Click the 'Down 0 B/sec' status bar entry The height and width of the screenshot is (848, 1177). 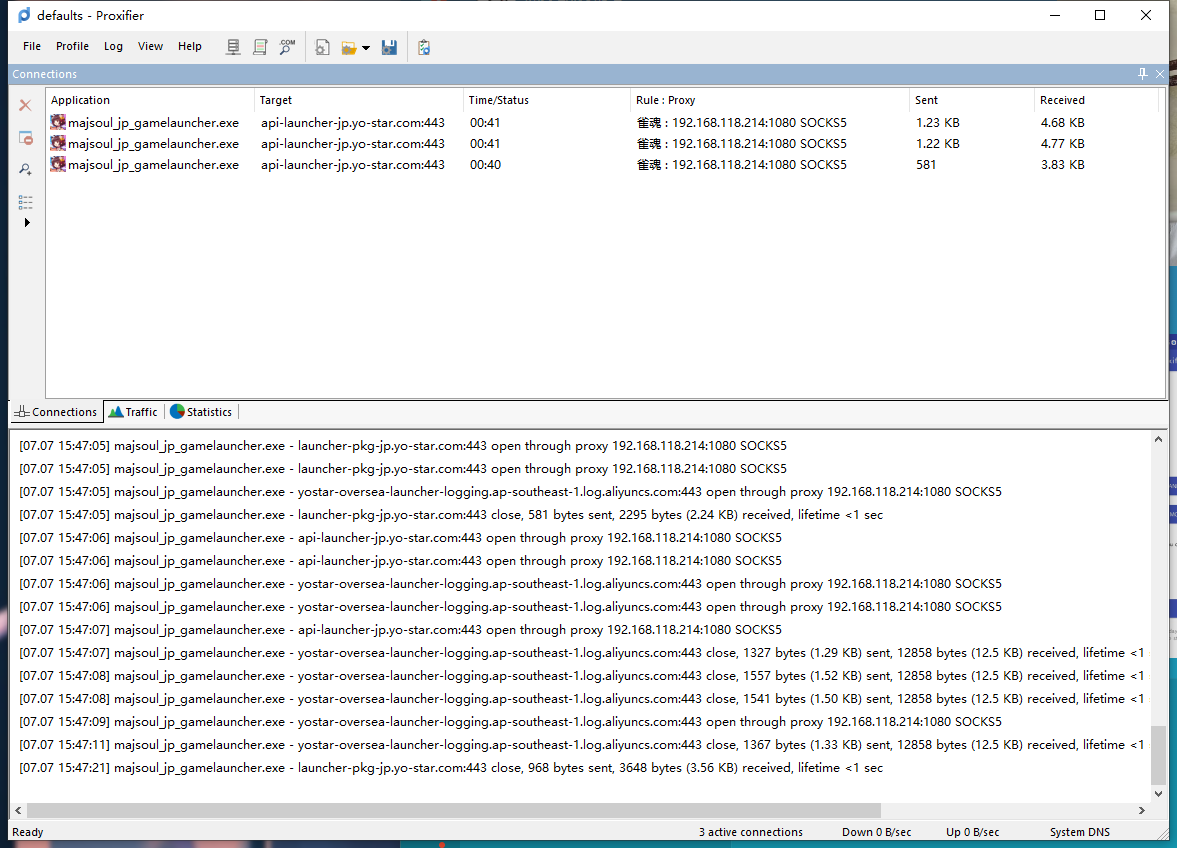tap(877, 831)
